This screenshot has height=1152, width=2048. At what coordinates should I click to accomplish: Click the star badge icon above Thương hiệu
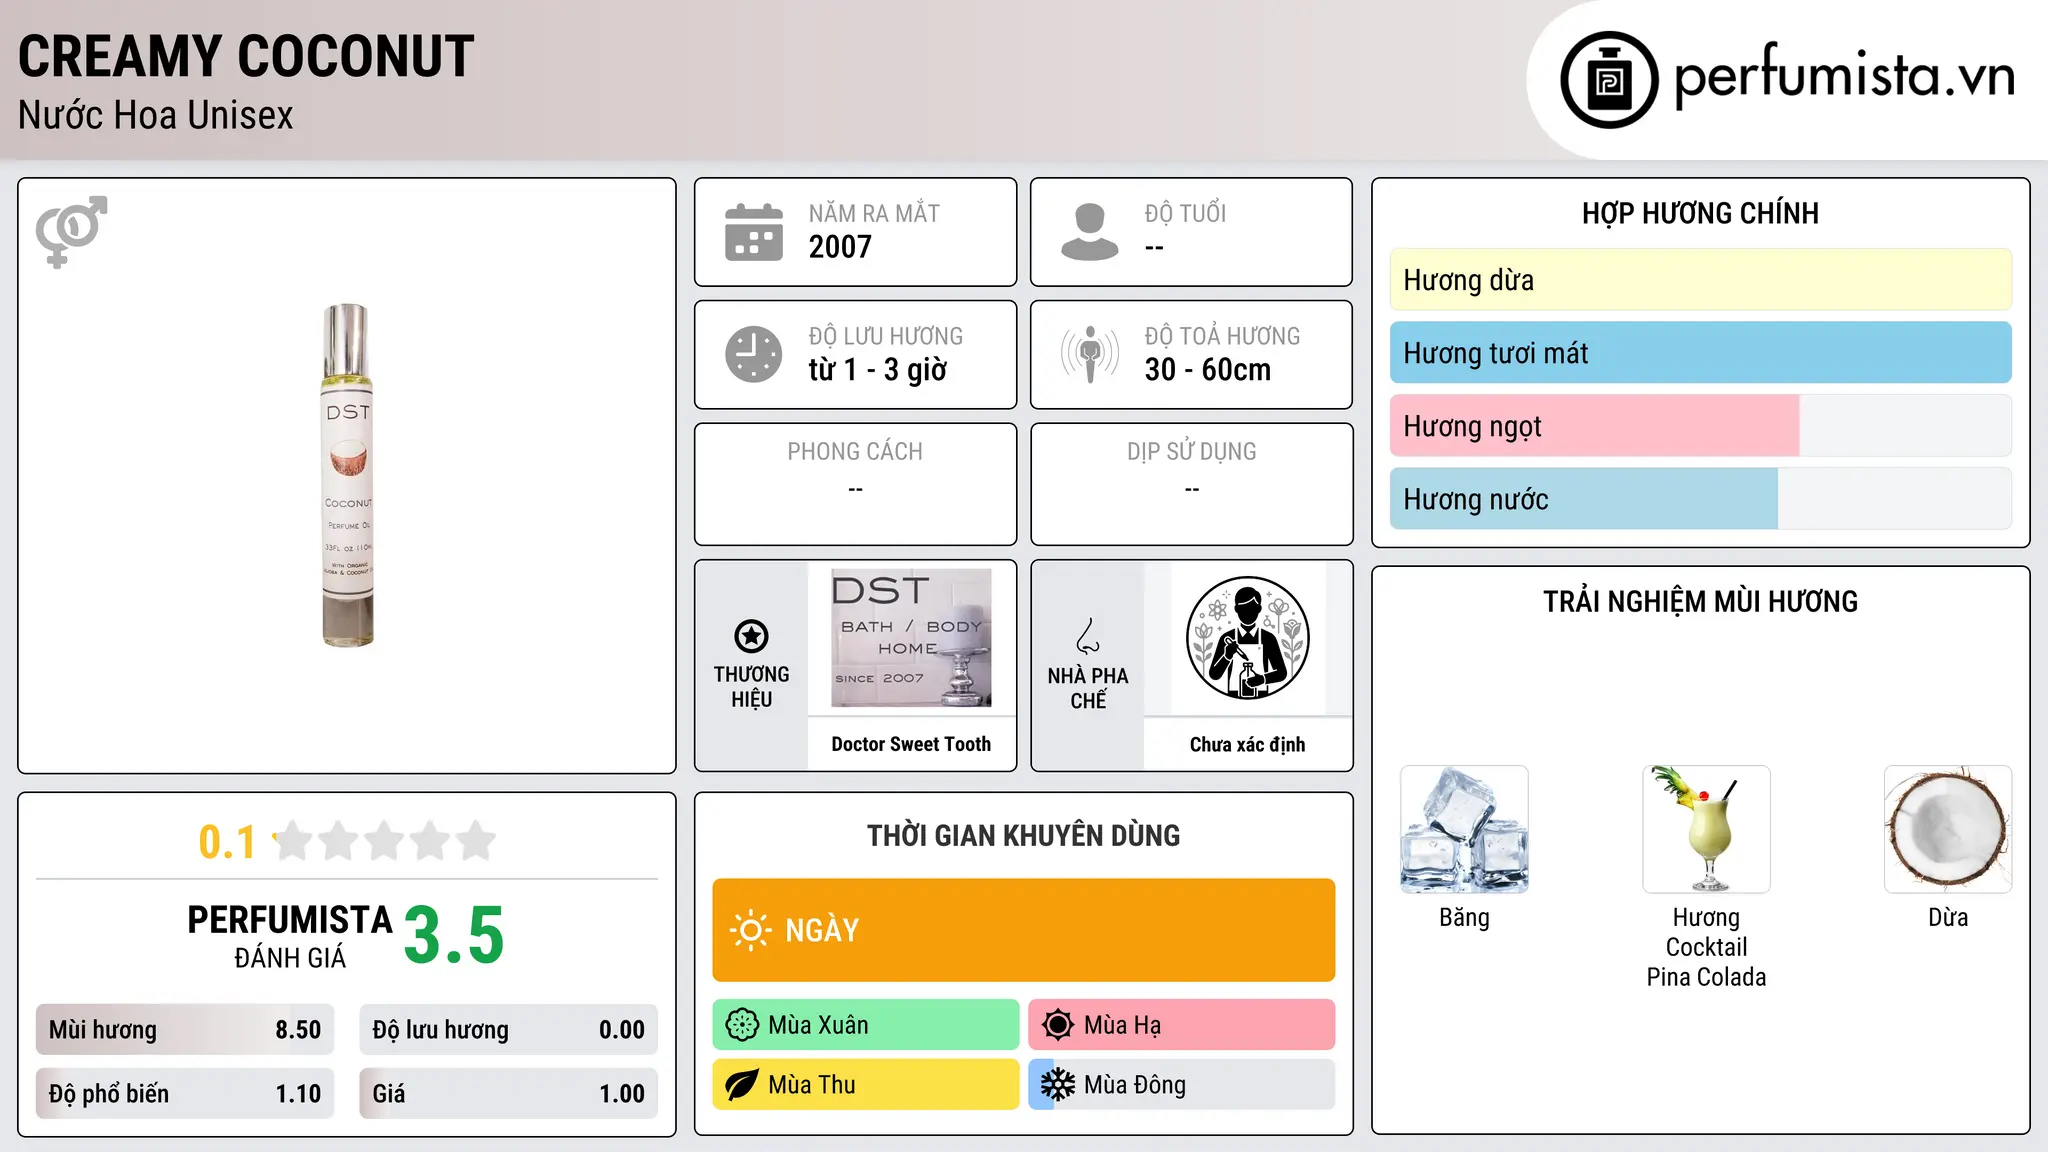(x=751, y=636)
